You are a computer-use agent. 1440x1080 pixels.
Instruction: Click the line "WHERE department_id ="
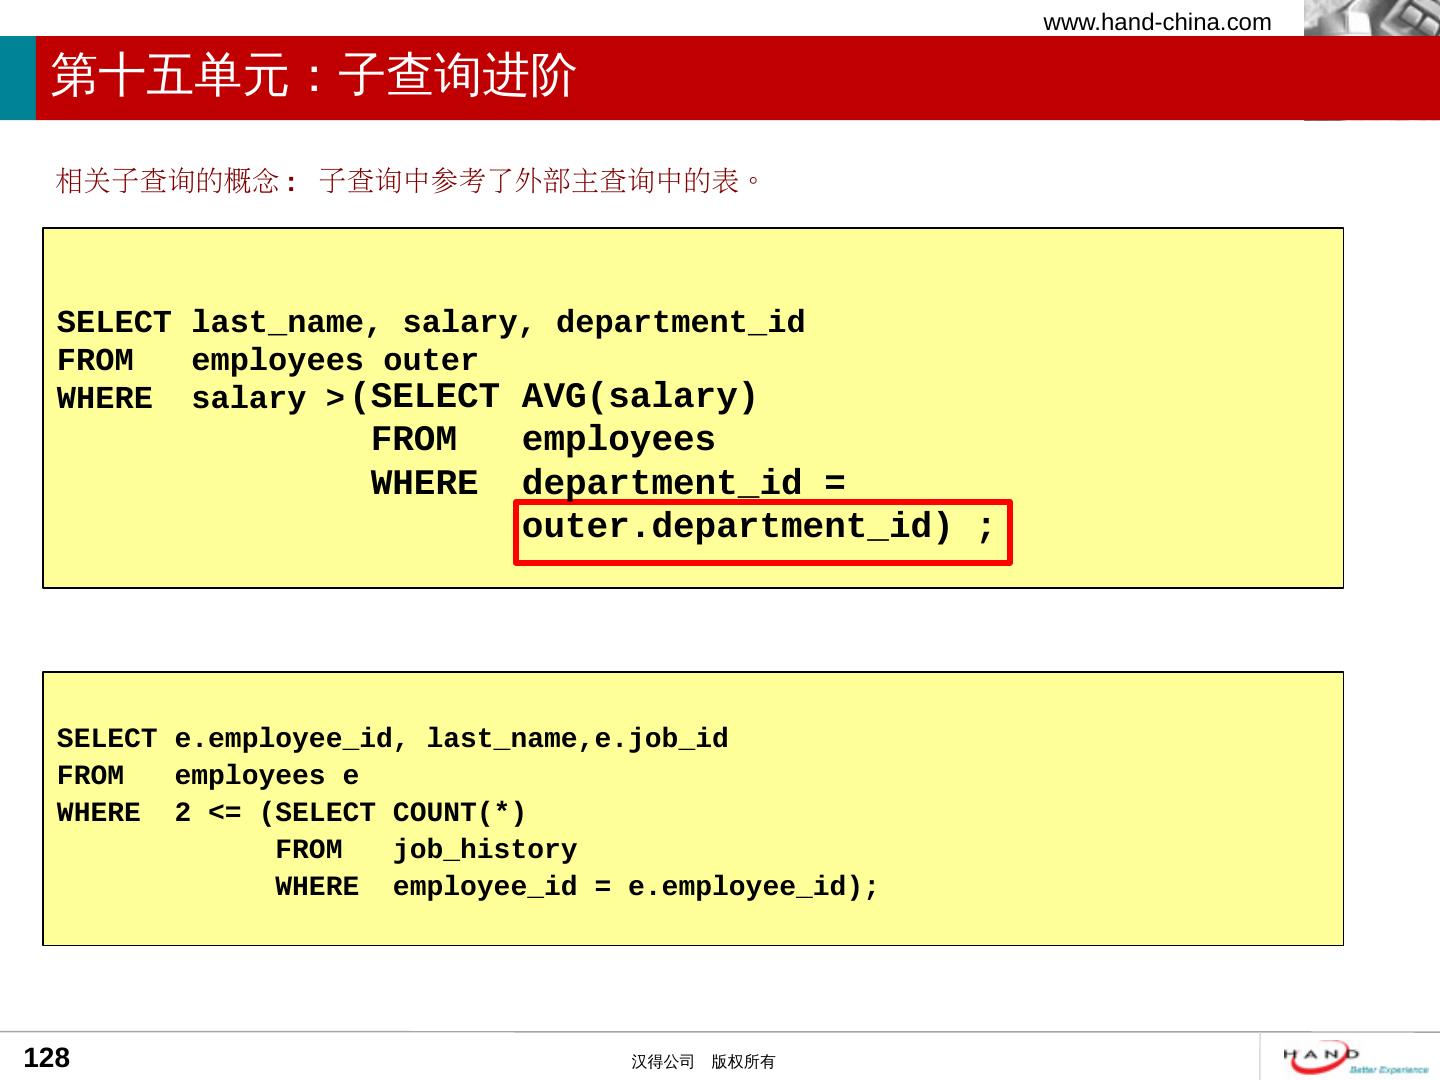(x=608, y=484)
